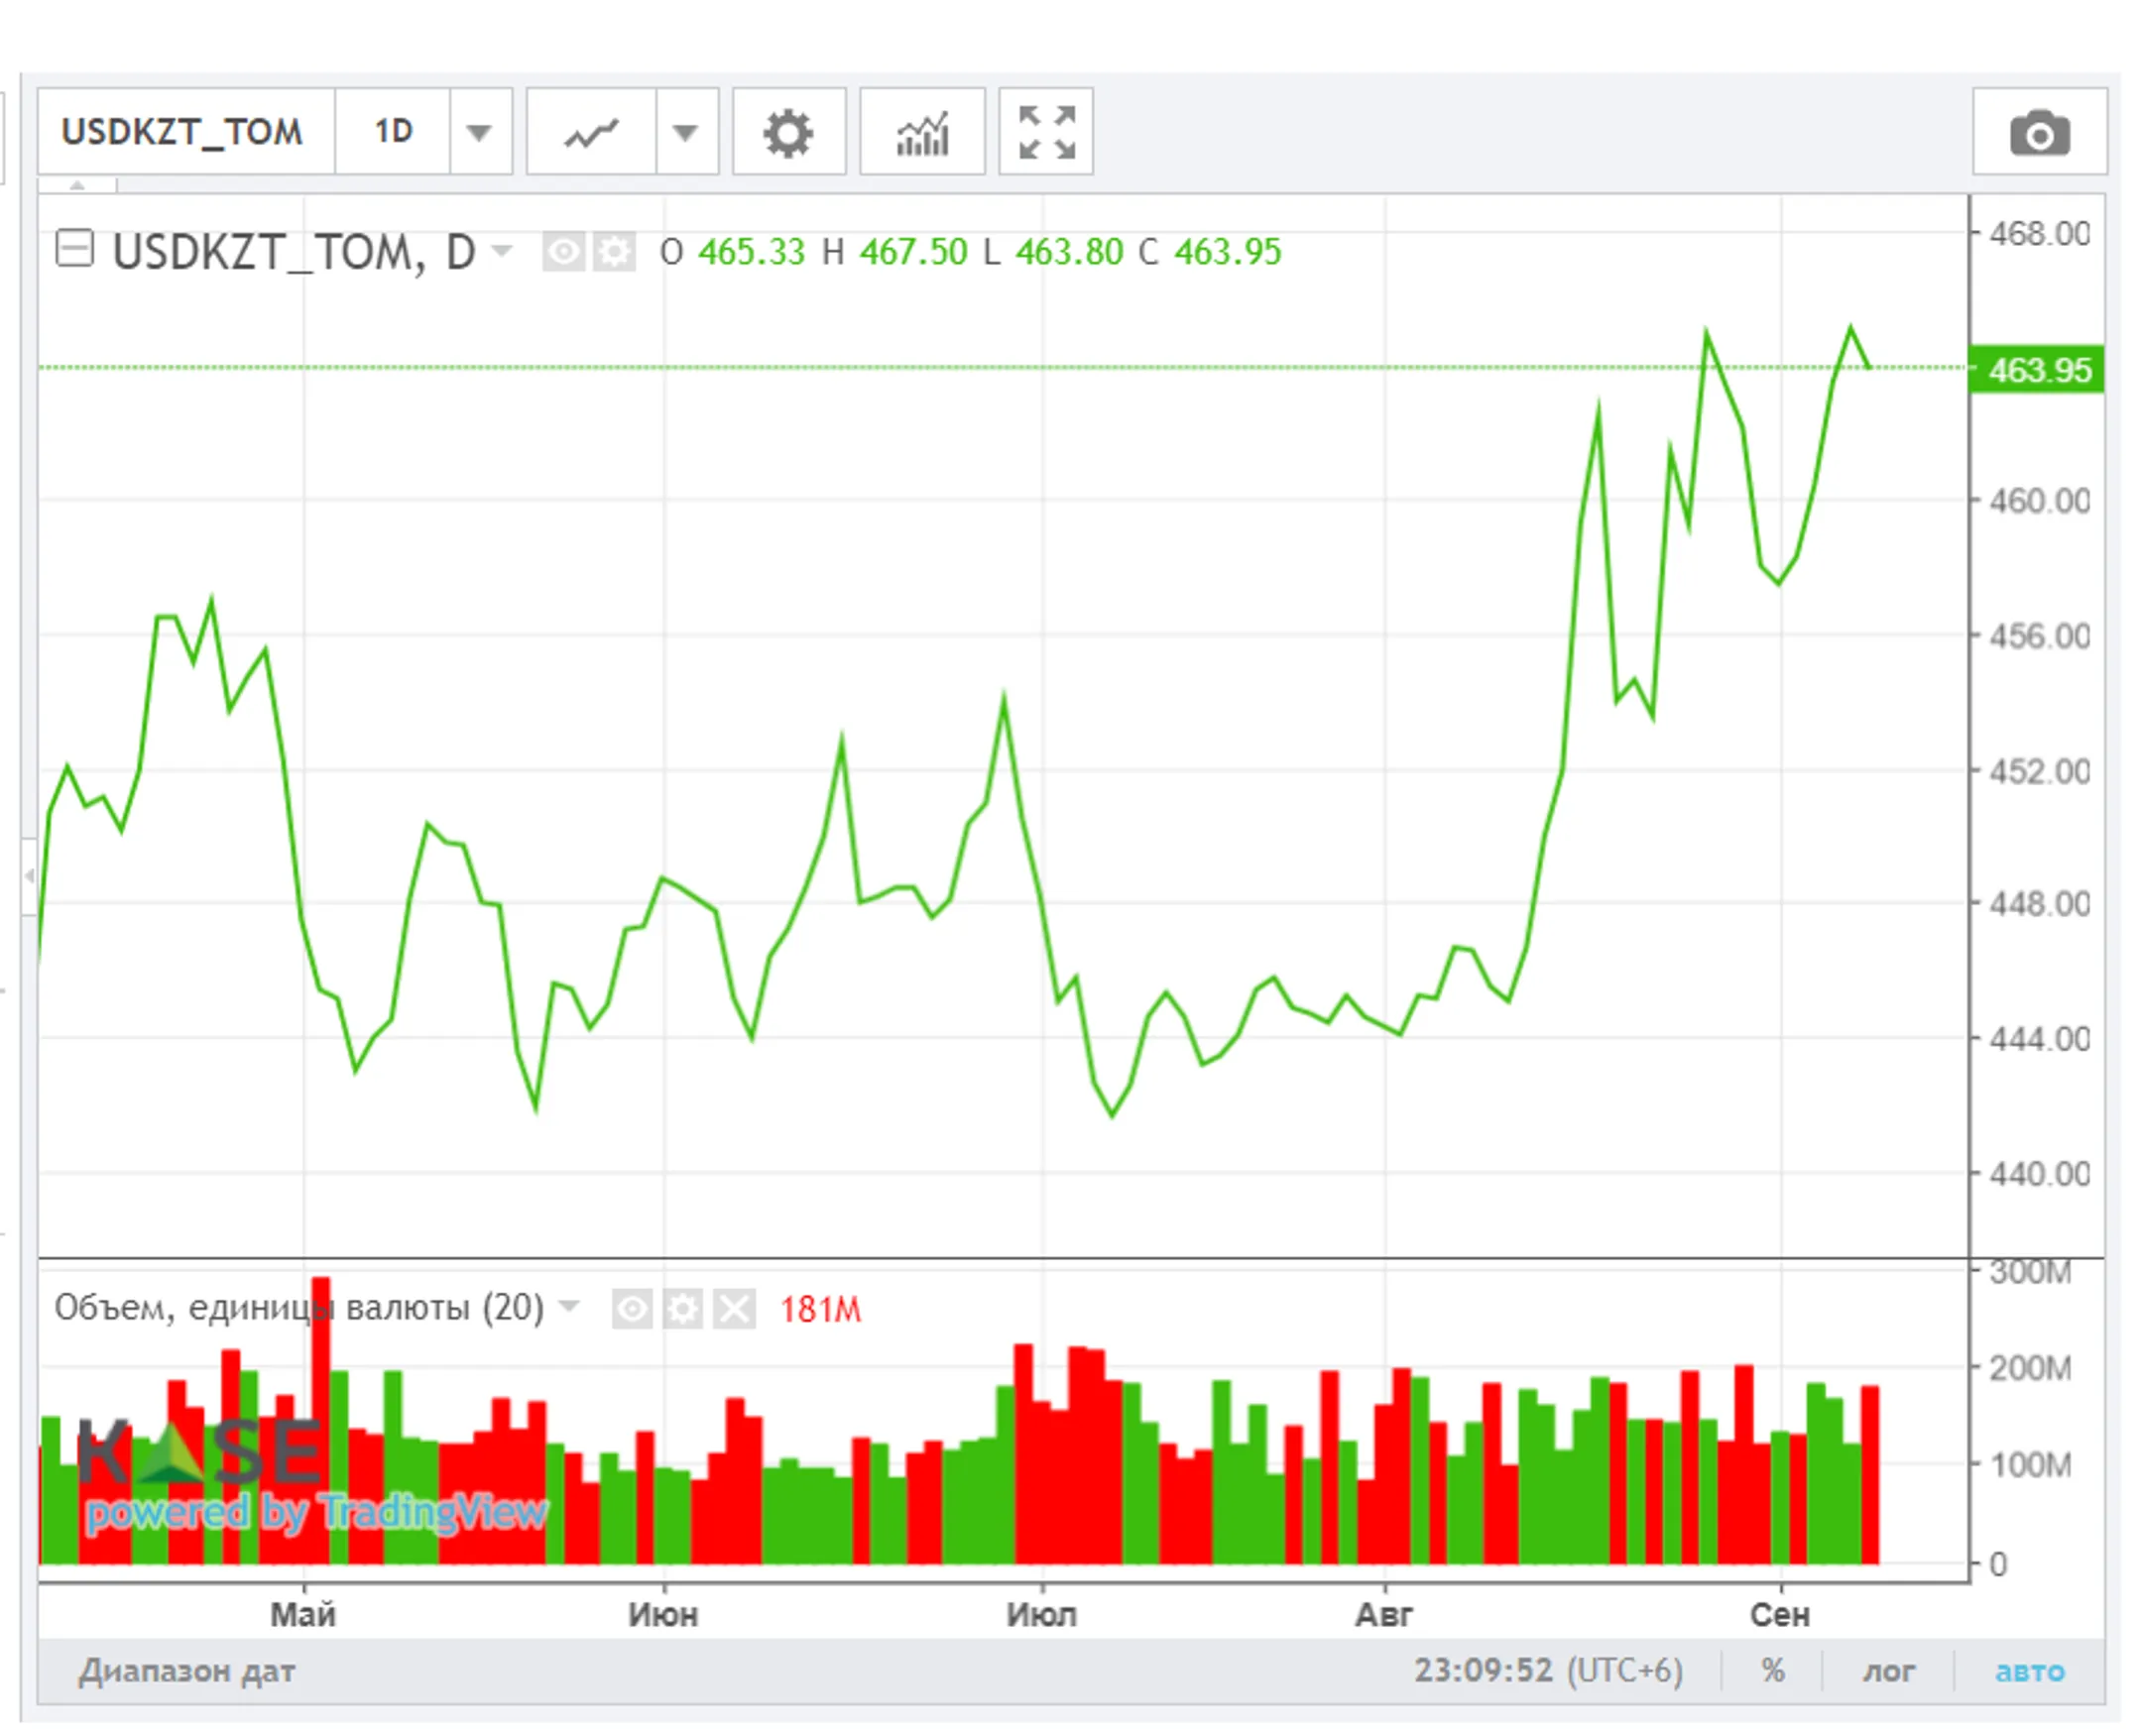Expand the USDKZT_TOM, D legend dropdown
The height and width of the screenshot is (1736, 2142).
502,250
